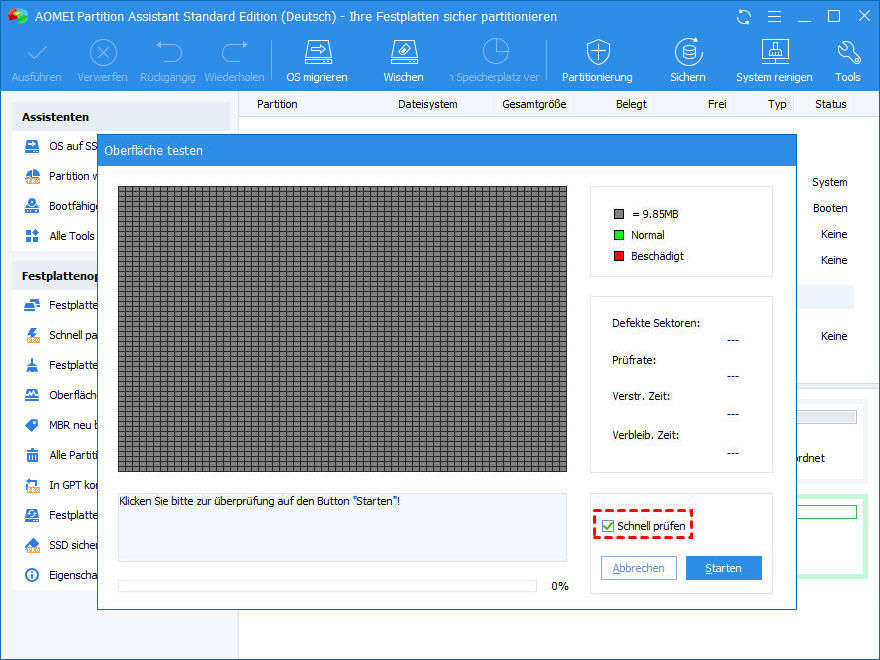Click the Booten status cell
This screenshot has height=660, width=880.
830,208
